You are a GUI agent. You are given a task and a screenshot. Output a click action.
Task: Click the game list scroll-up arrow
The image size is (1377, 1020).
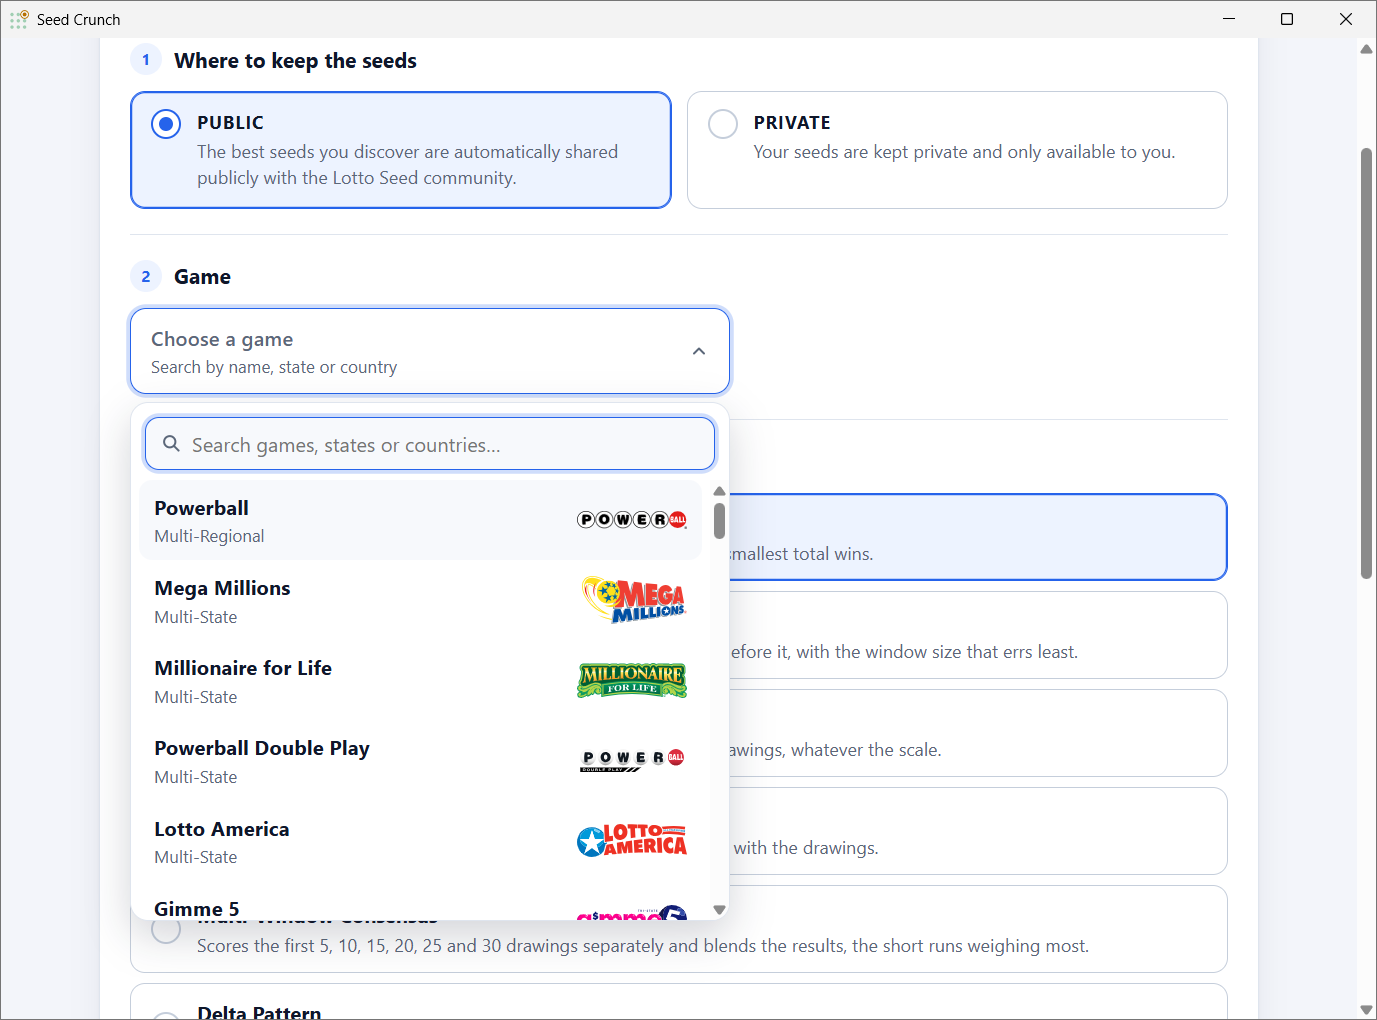719,491
